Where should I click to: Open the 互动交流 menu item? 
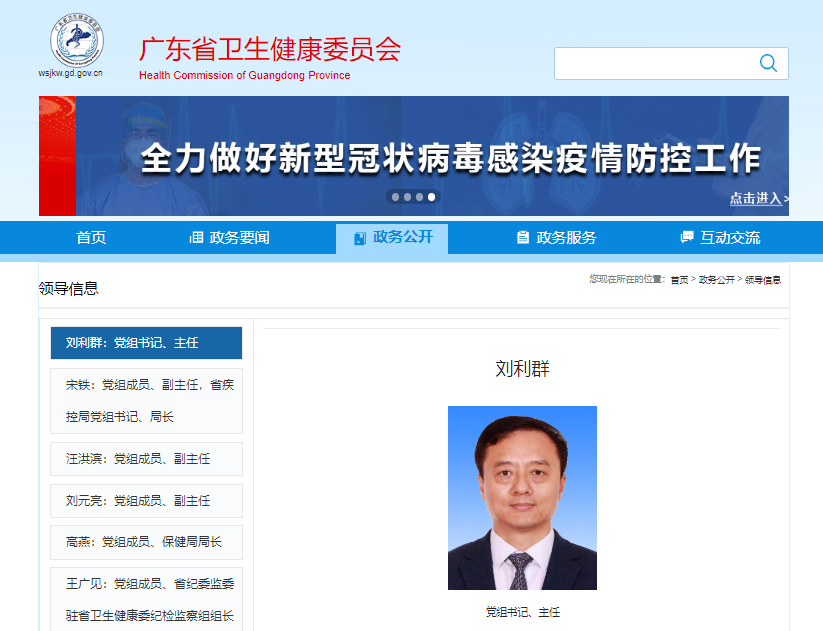[720, 237]
